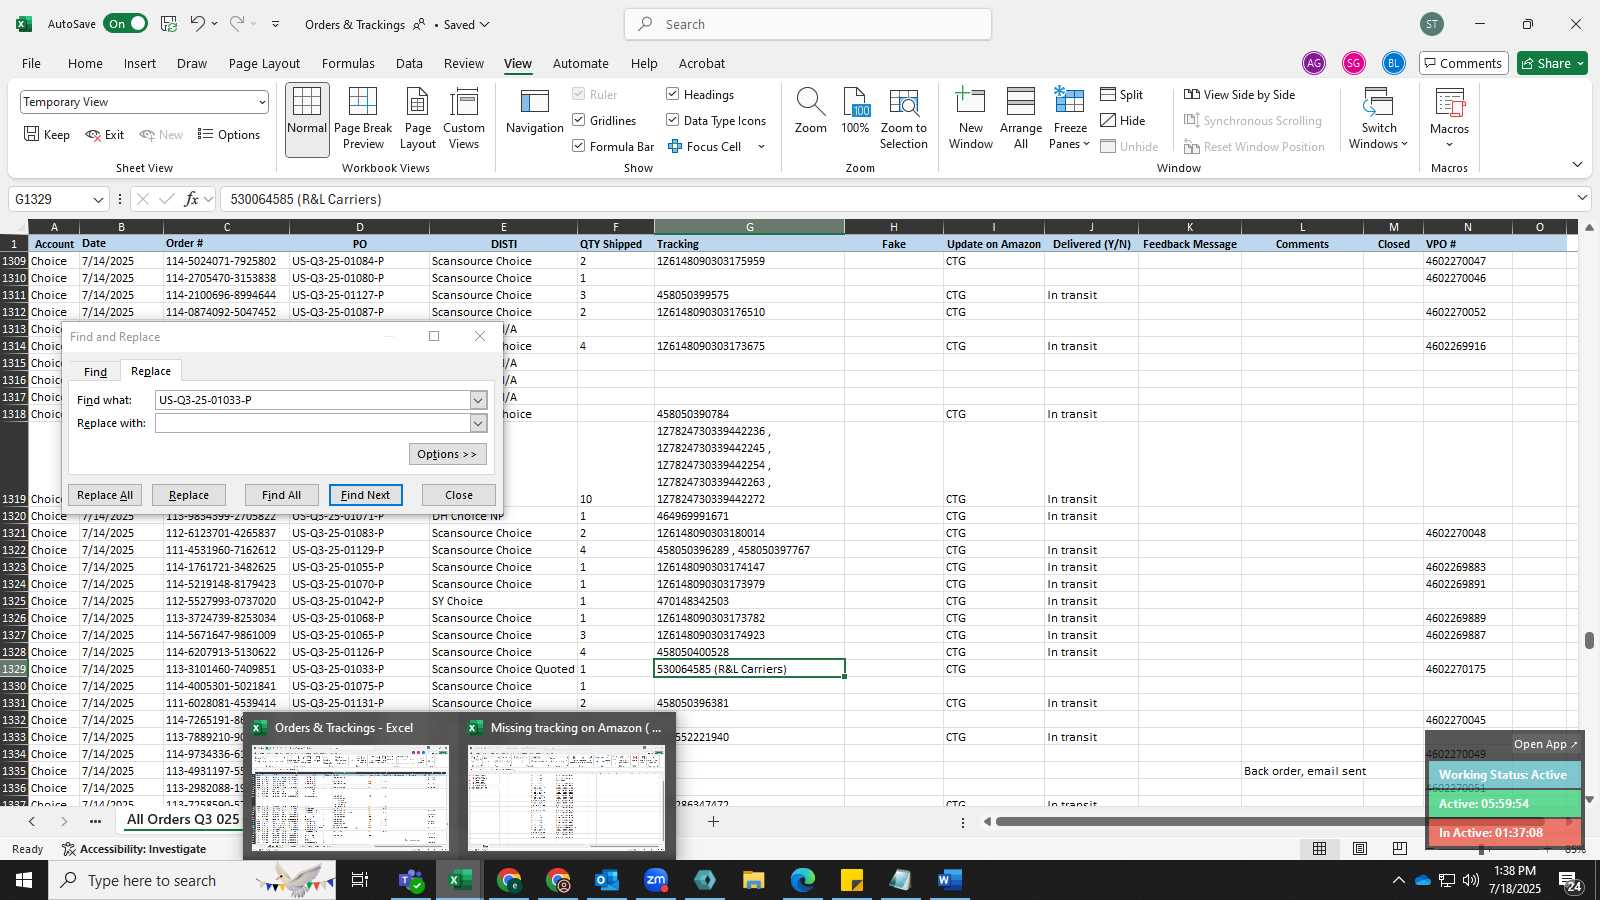Screen dimensions: 1600x900
Task: Open the Formulas tab
Action: pyautogui.click(x=348, y=63)
